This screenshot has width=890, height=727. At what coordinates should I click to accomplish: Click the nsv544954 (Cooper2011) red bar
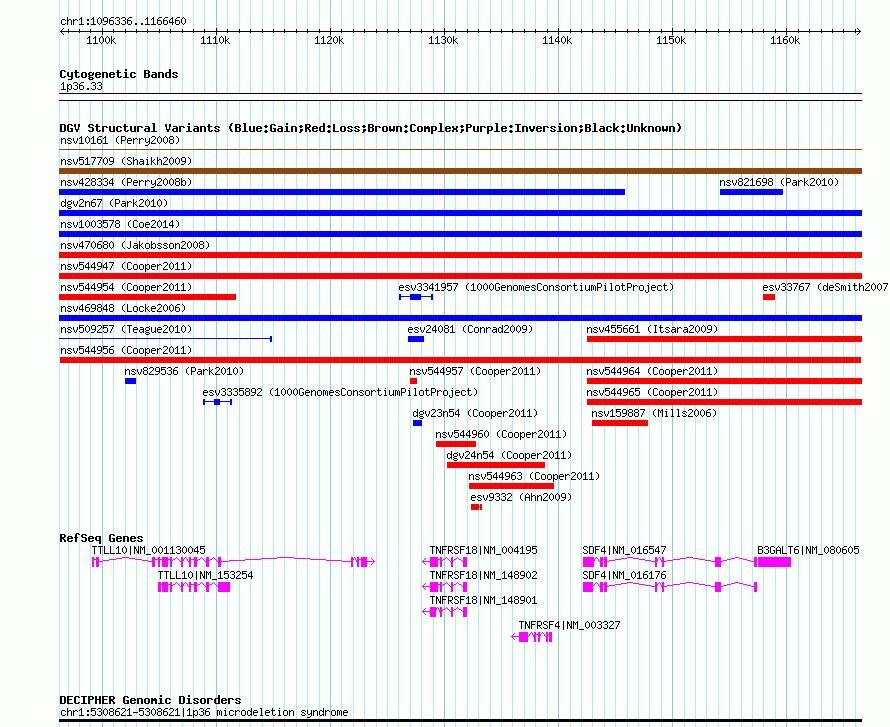pyautogui.click(x=148, y=297)
